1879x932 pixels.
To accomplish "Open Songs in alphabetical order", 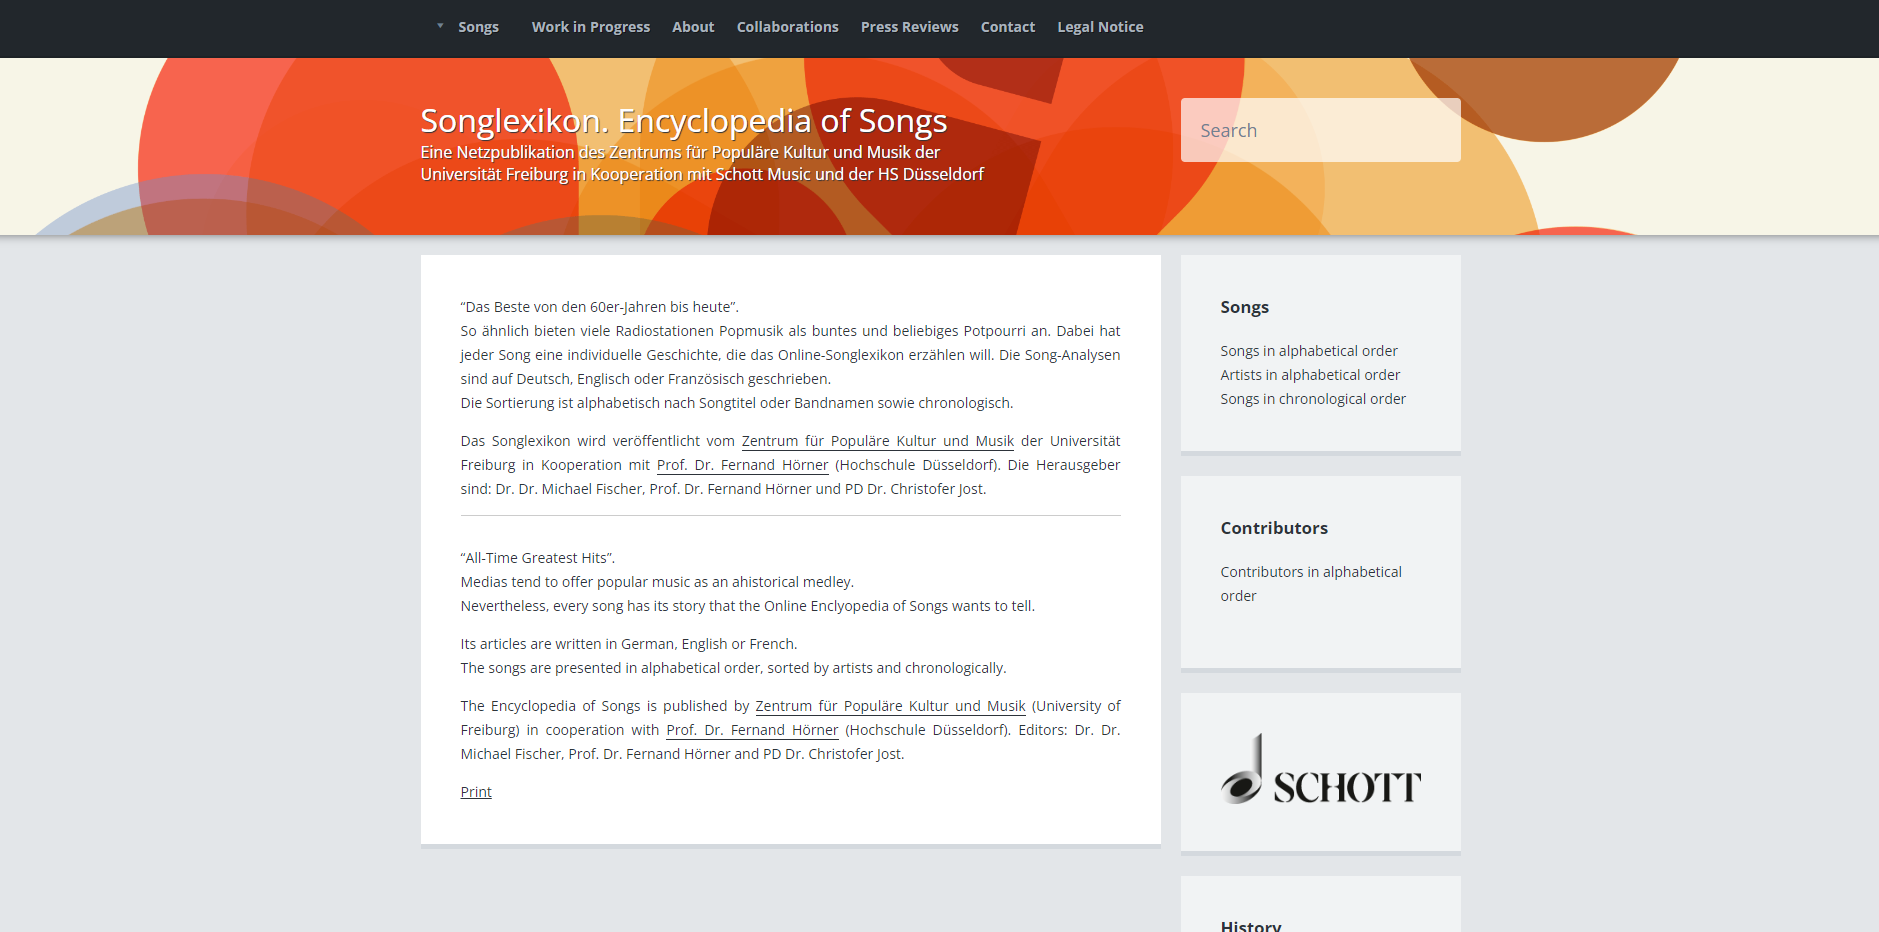I will (1308, 351).
